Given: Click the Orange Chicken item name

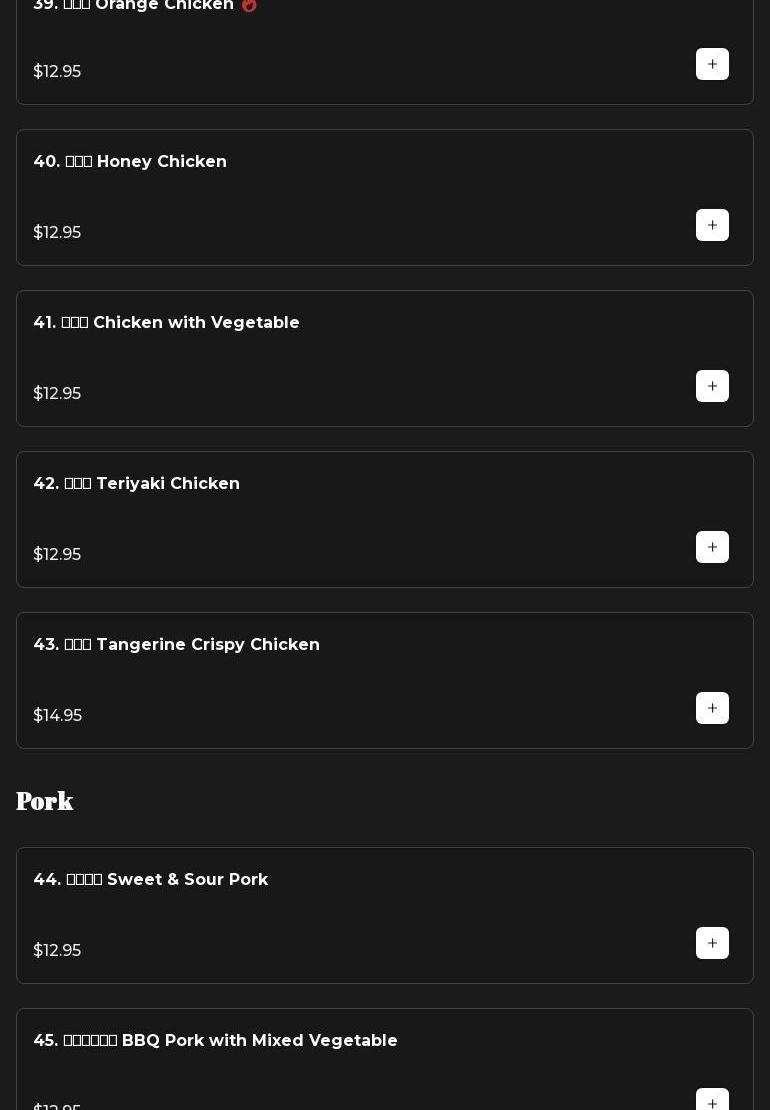Looking at the screenshot, I should coord(133,5).
